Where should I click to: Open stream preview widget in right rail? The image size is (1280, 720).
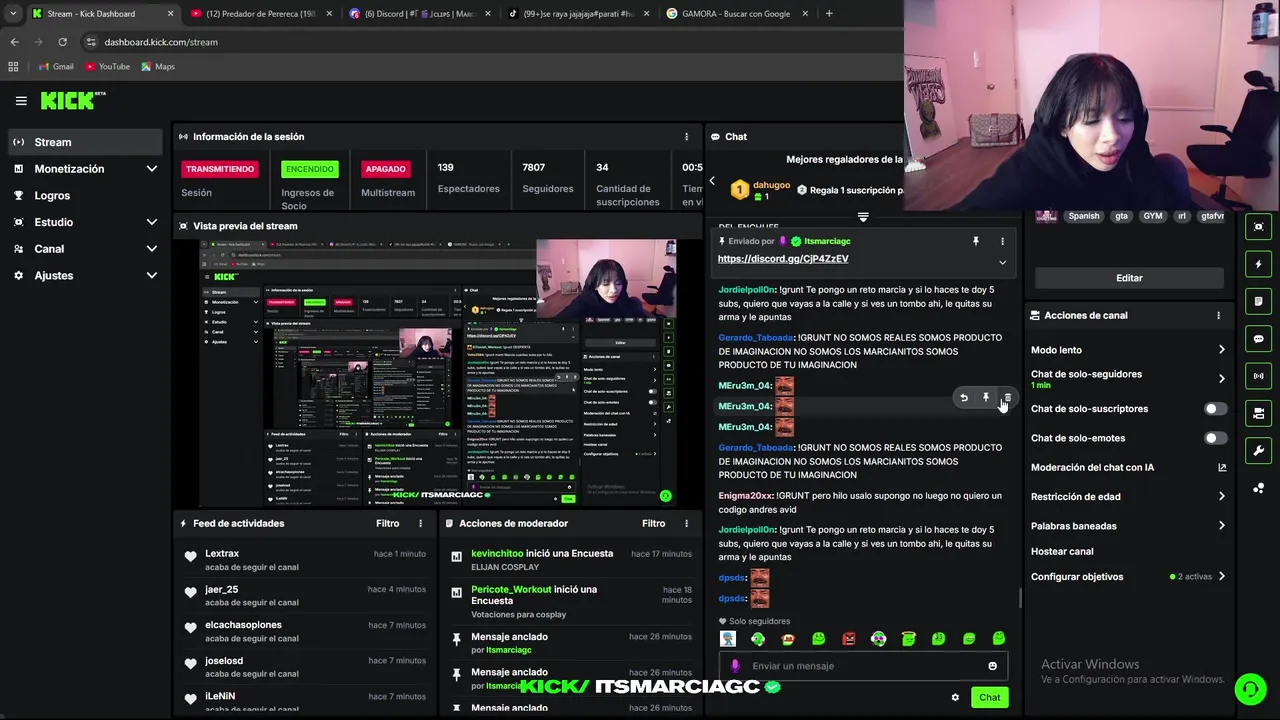[x=1259, y=227]
